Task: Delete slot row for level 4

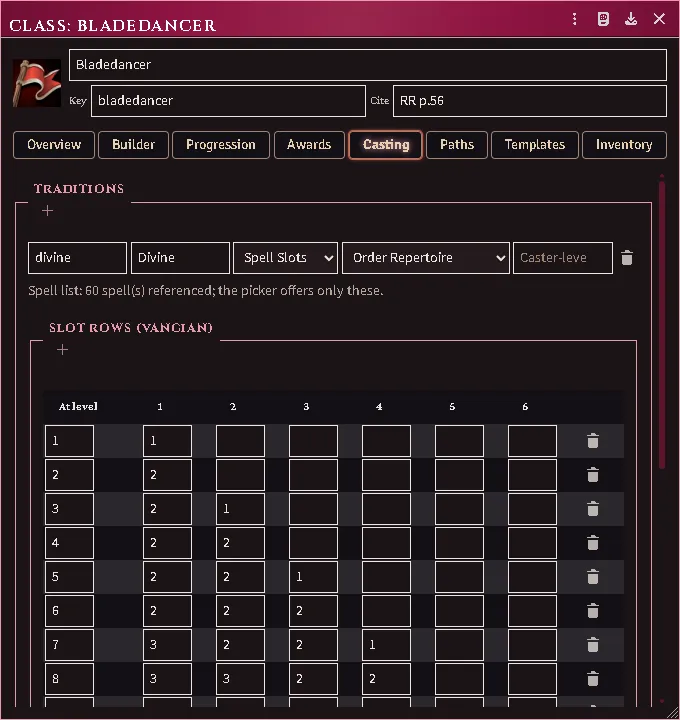Action: pyautogui.click(x=593, y=543)
